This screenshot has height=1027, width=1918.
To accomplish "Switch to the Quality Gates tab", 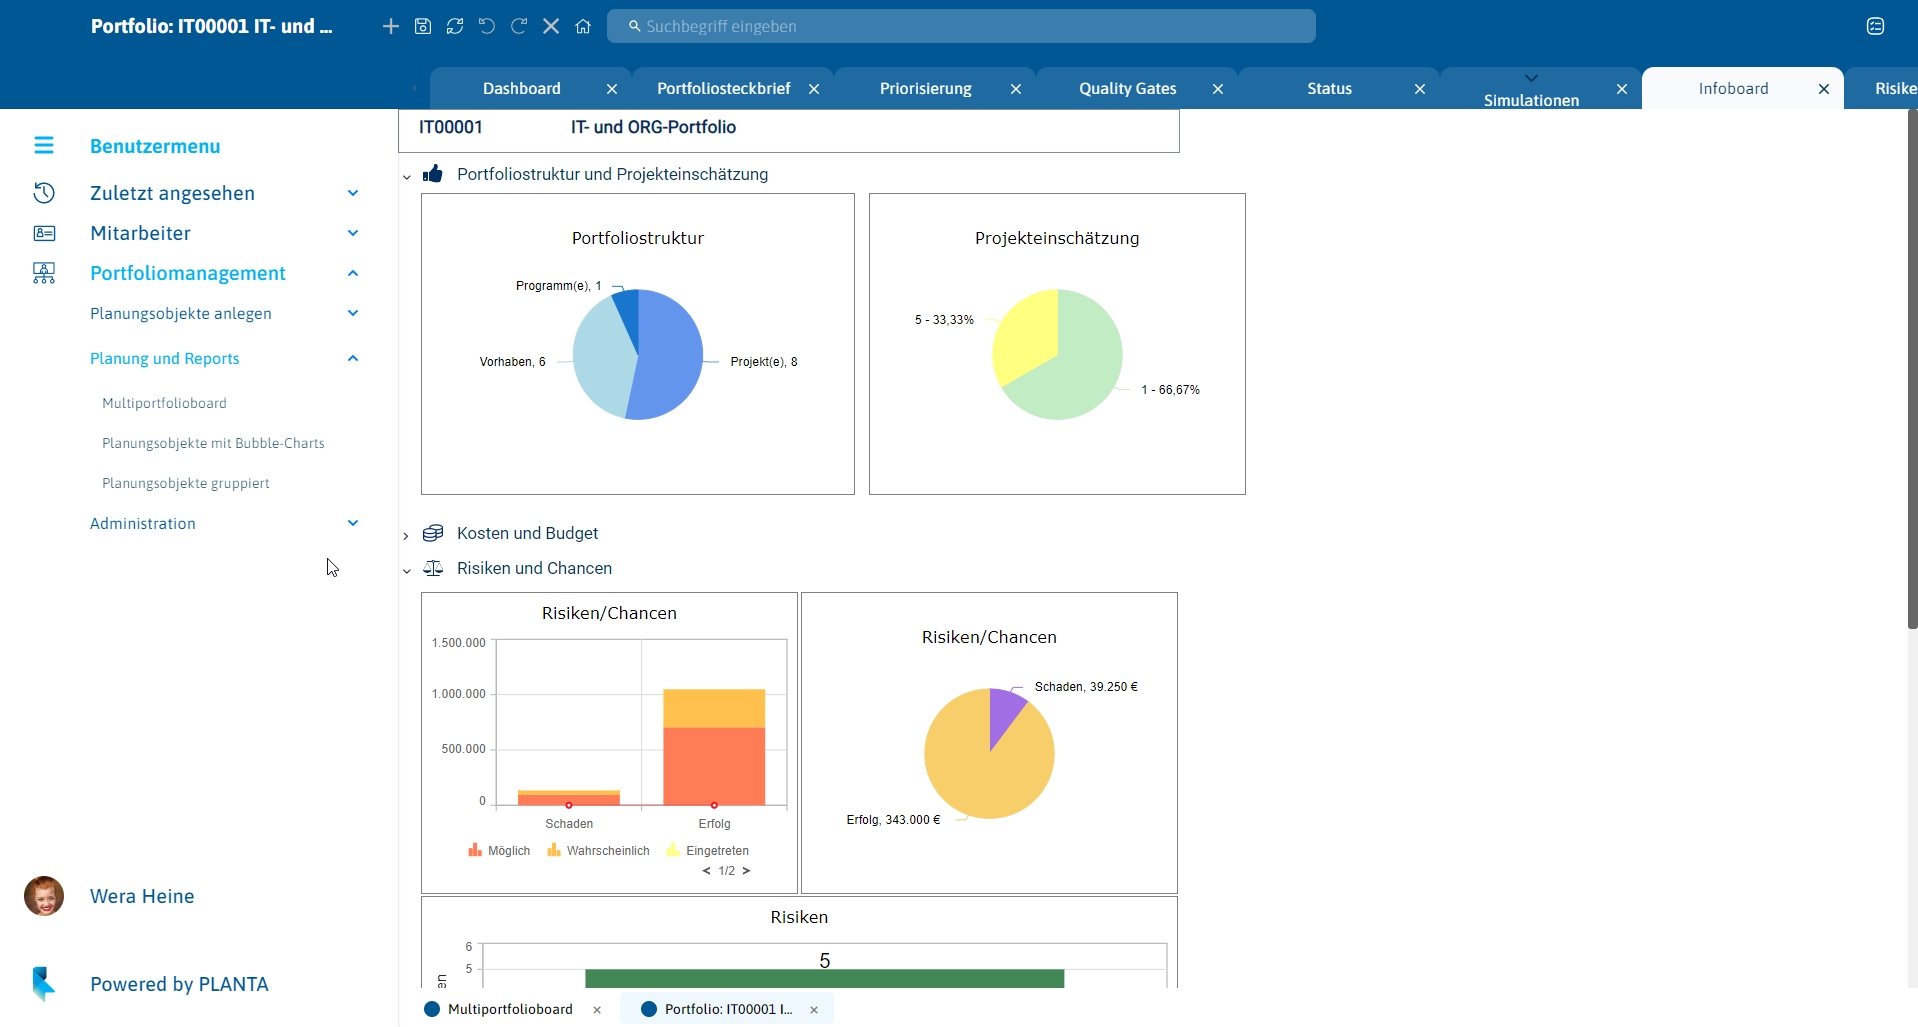I will tap(1128, 89).
